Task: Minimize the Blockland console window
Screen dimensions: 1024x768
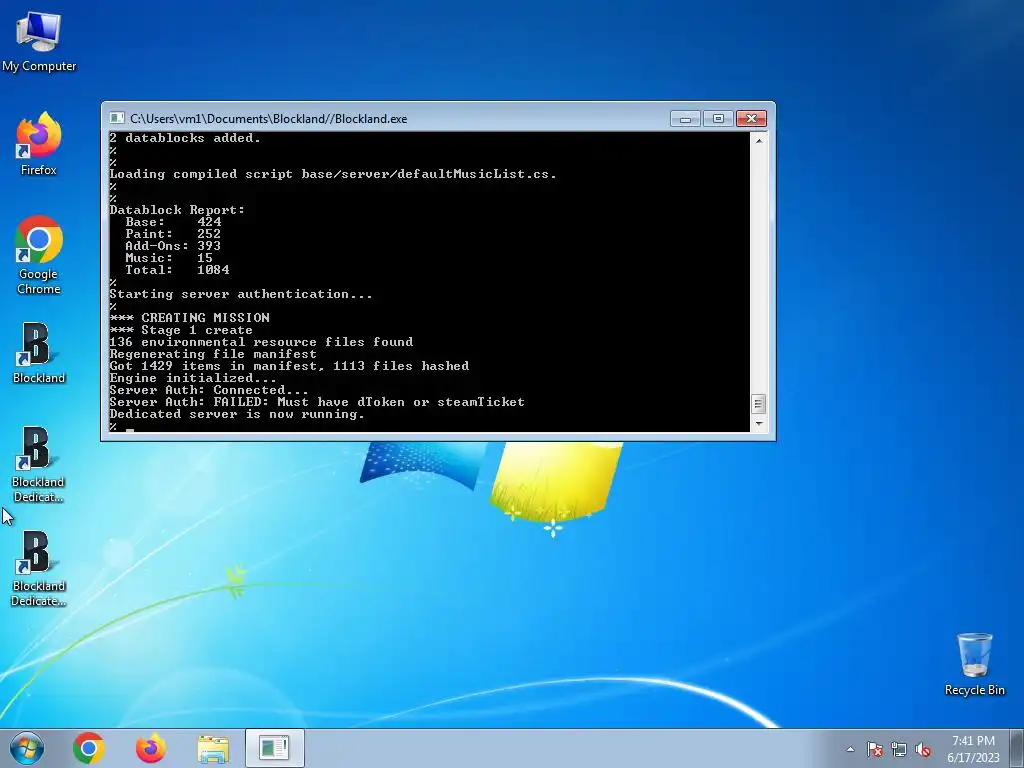Action: coord(685,118)
